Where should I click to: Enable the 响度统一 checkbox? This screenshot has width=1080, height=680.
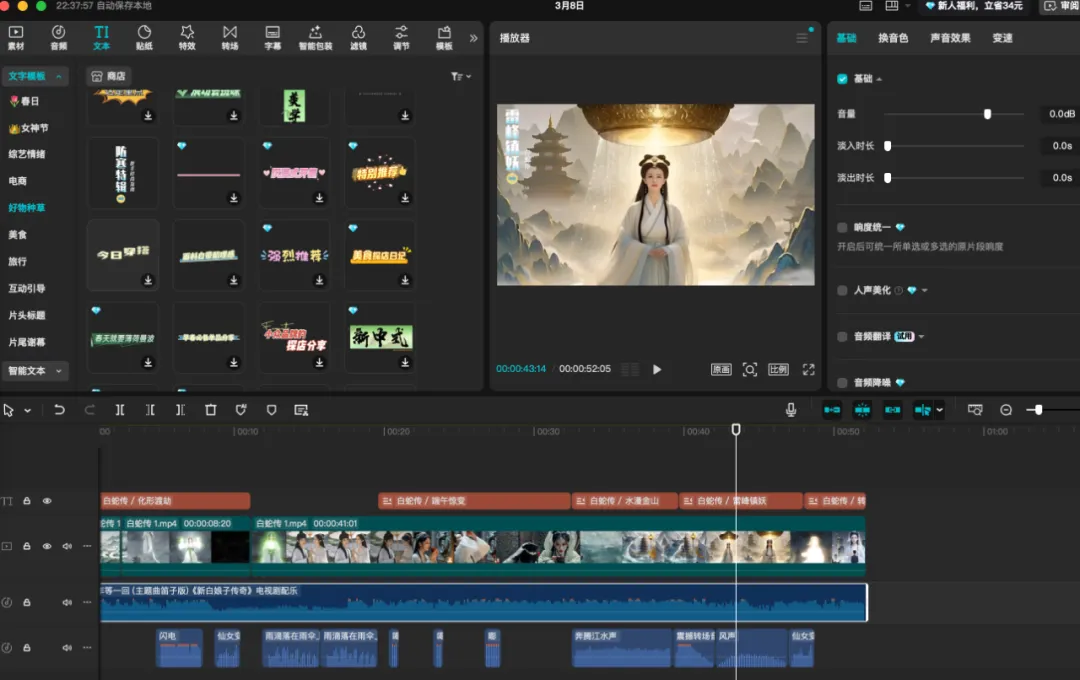click(x=842, y=228)
